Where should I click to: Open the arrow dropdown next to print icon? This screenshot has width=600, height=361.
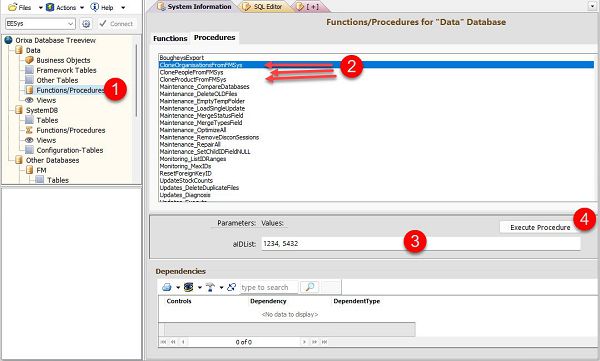coord(178,287)
